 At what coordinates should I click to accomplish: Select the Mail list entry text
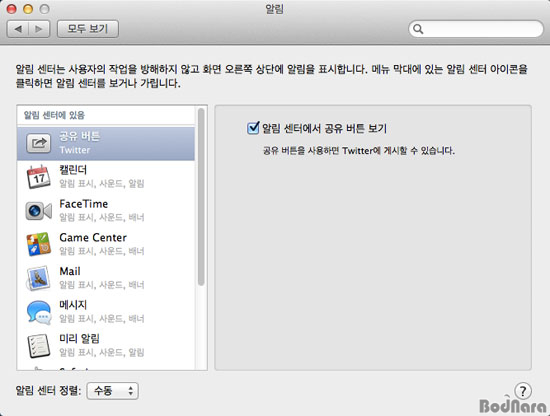[x=70, y=271]
